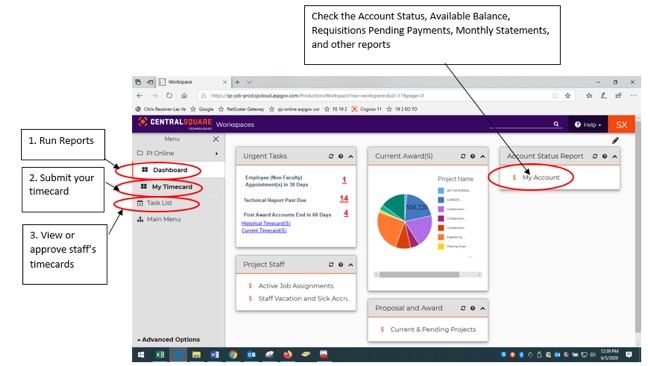Launch Firefox from the Windows taskbar
The height and width of the screenshot is (366, 648).
click(288, 354)
